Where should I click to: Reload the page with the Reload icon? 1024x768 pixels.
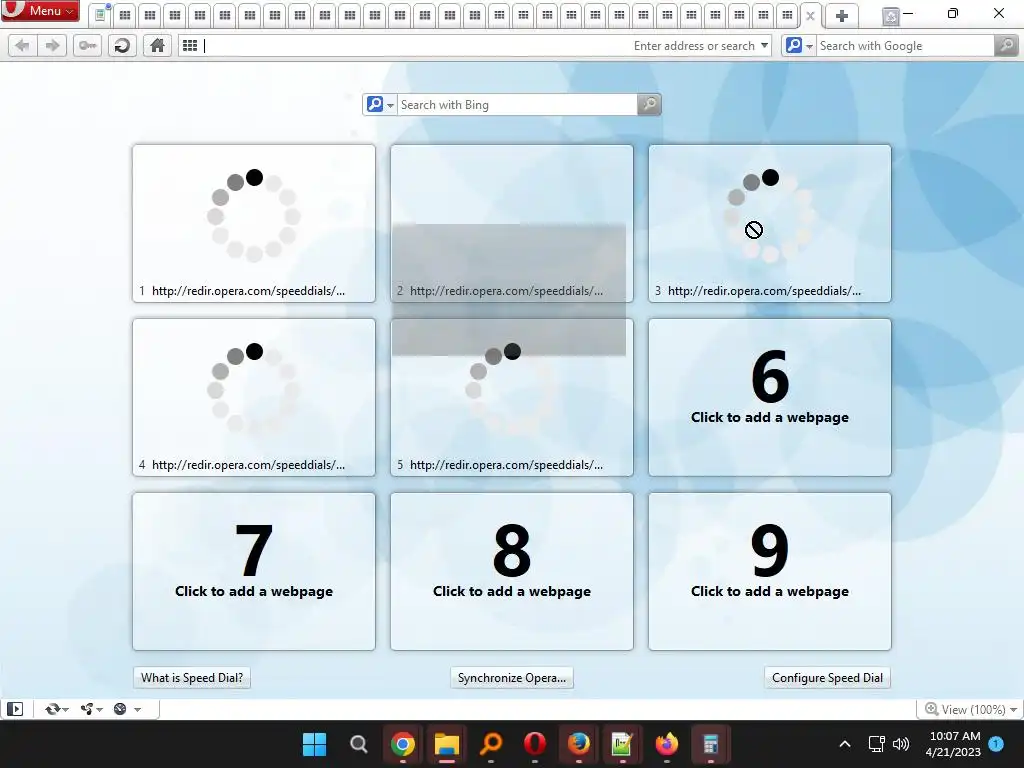pos(122,46)
